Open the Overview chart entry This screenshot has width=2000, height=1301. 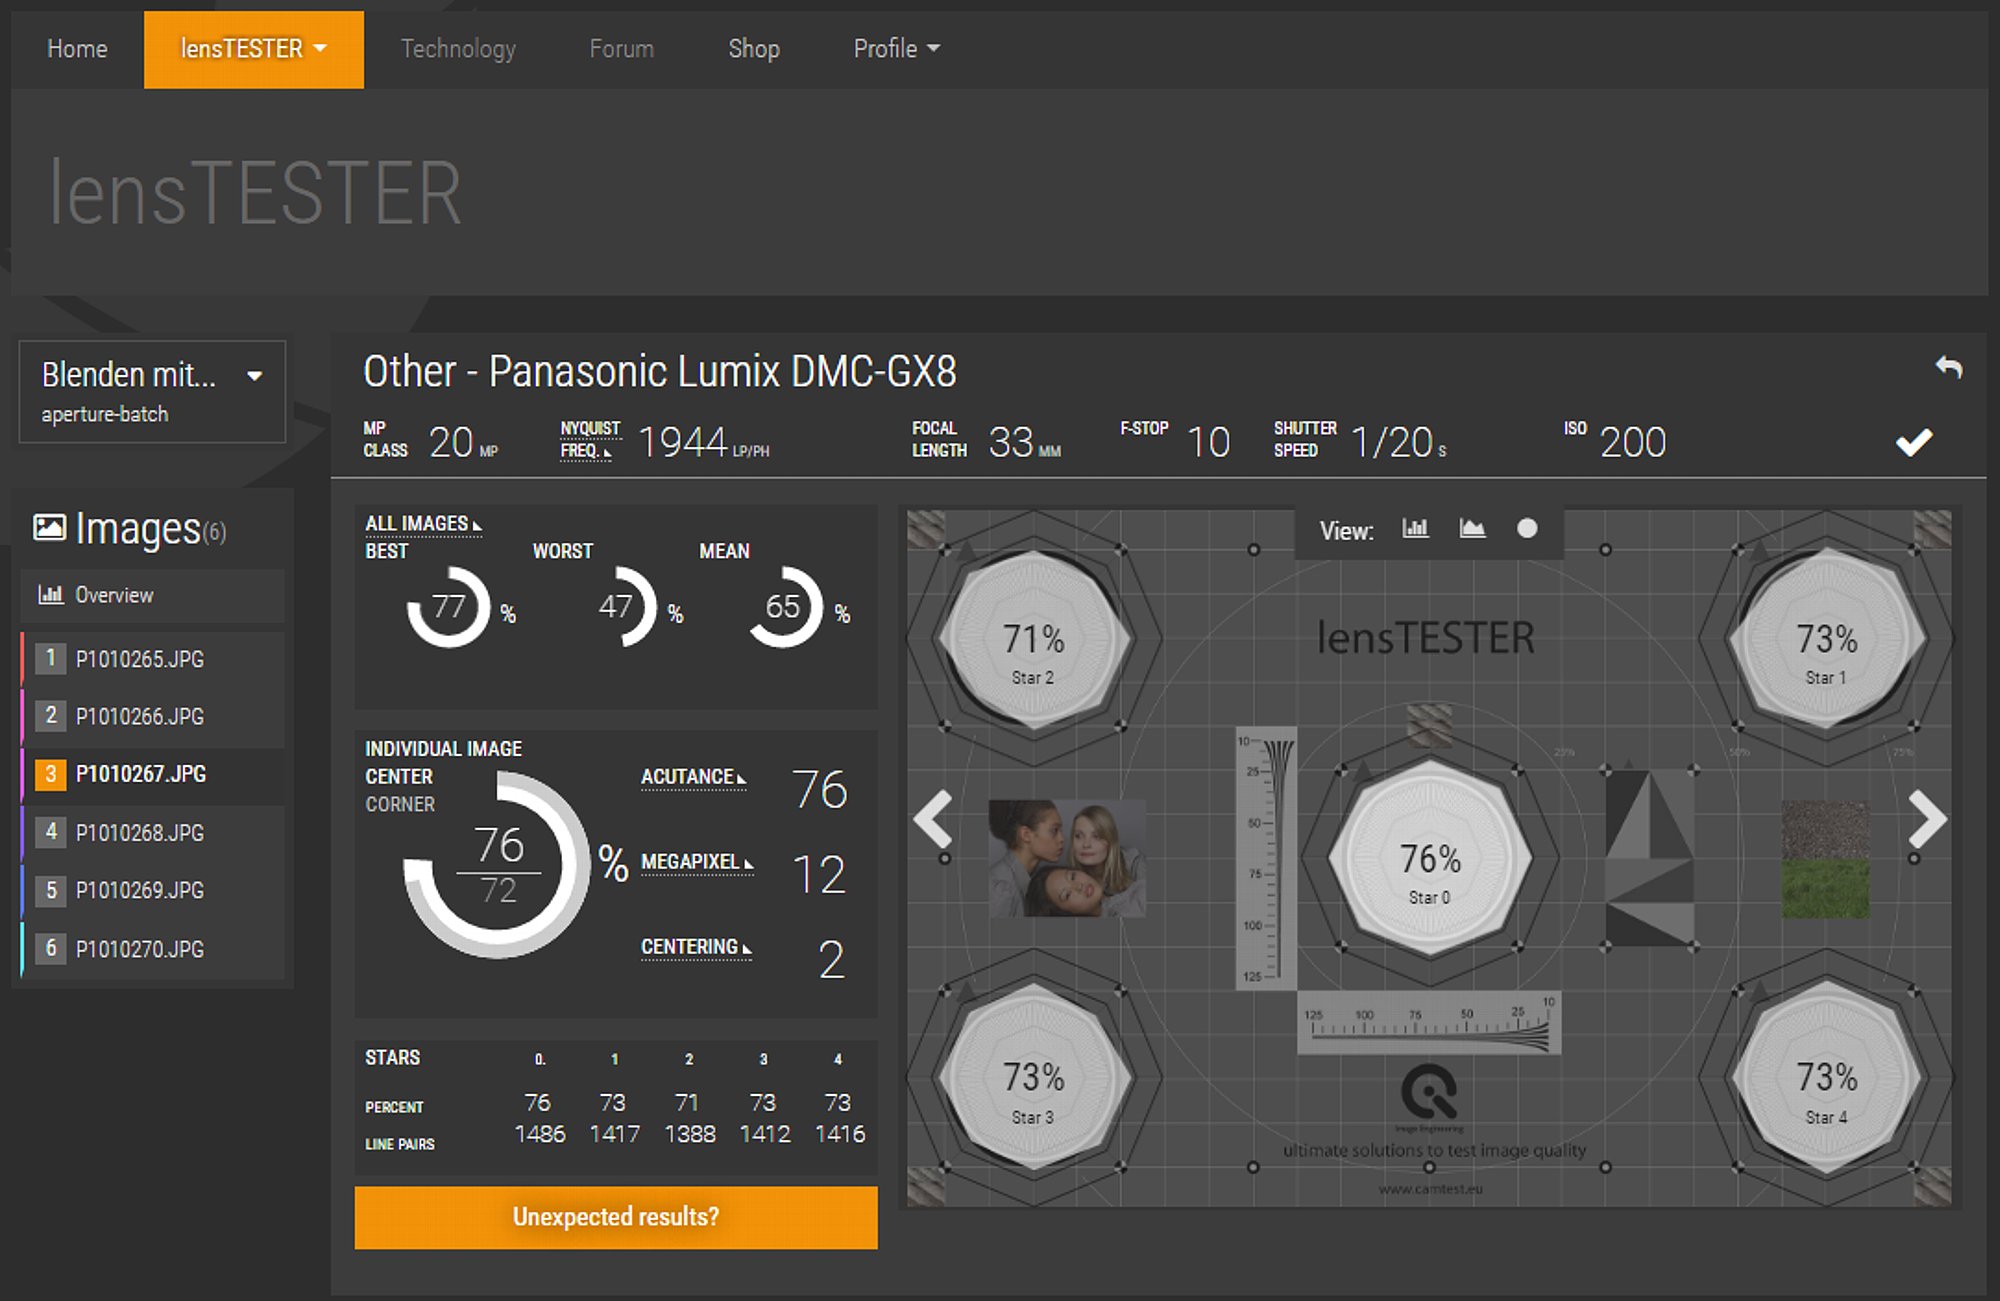pos(153,595)
